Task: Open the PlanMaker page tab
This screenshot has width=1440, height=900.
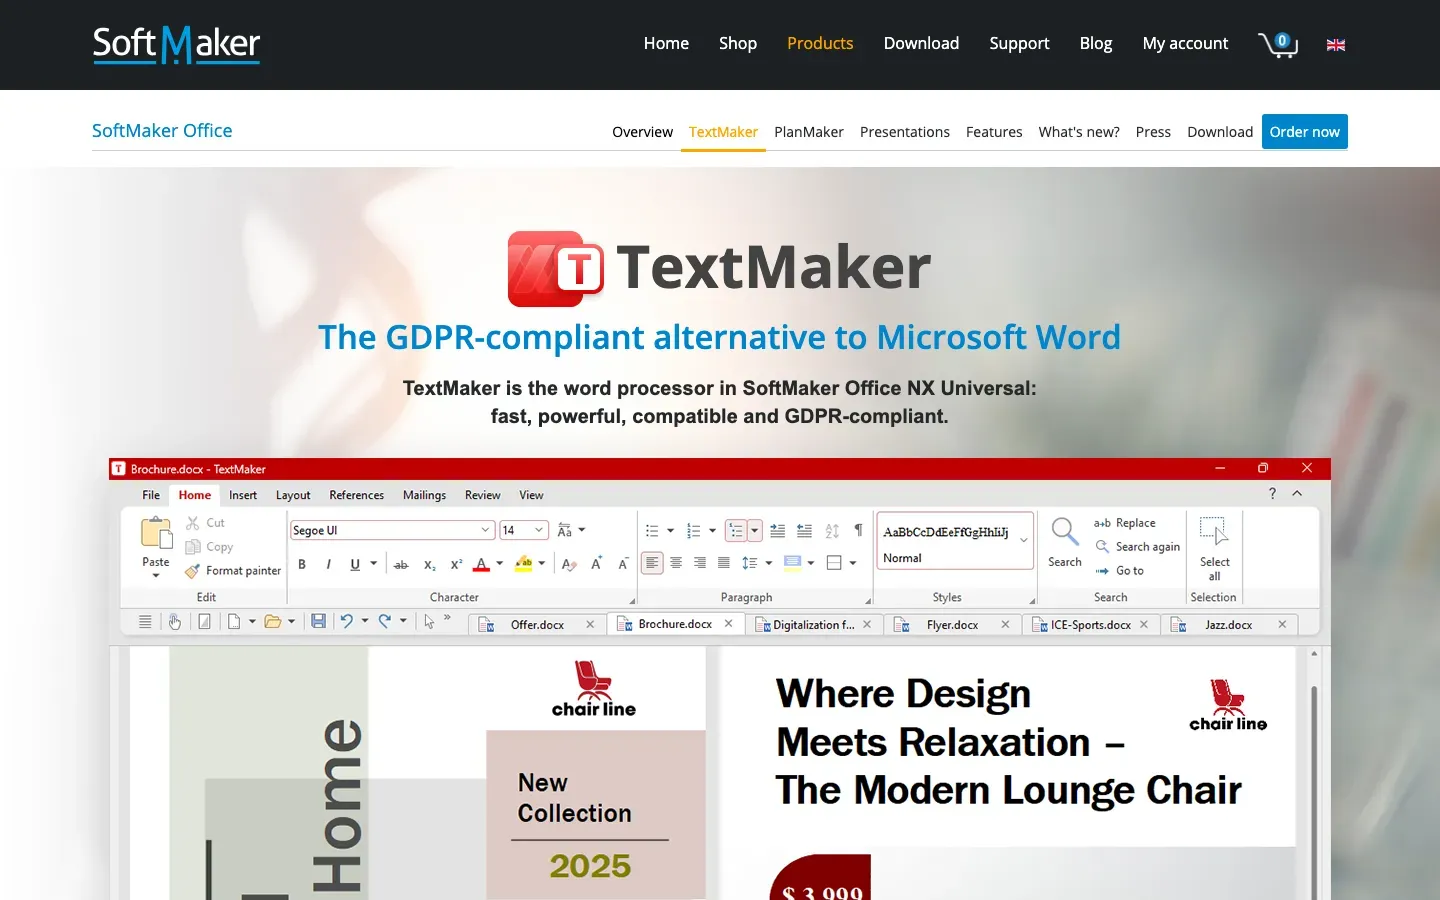Action: (x=809, y=132)
